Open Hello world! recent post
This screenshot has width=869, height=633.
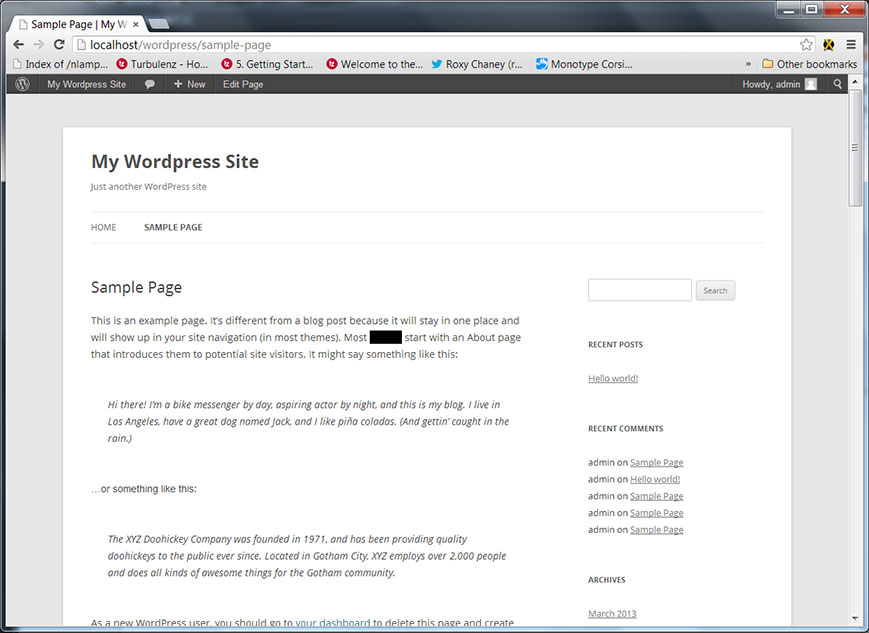pos(613,379)
